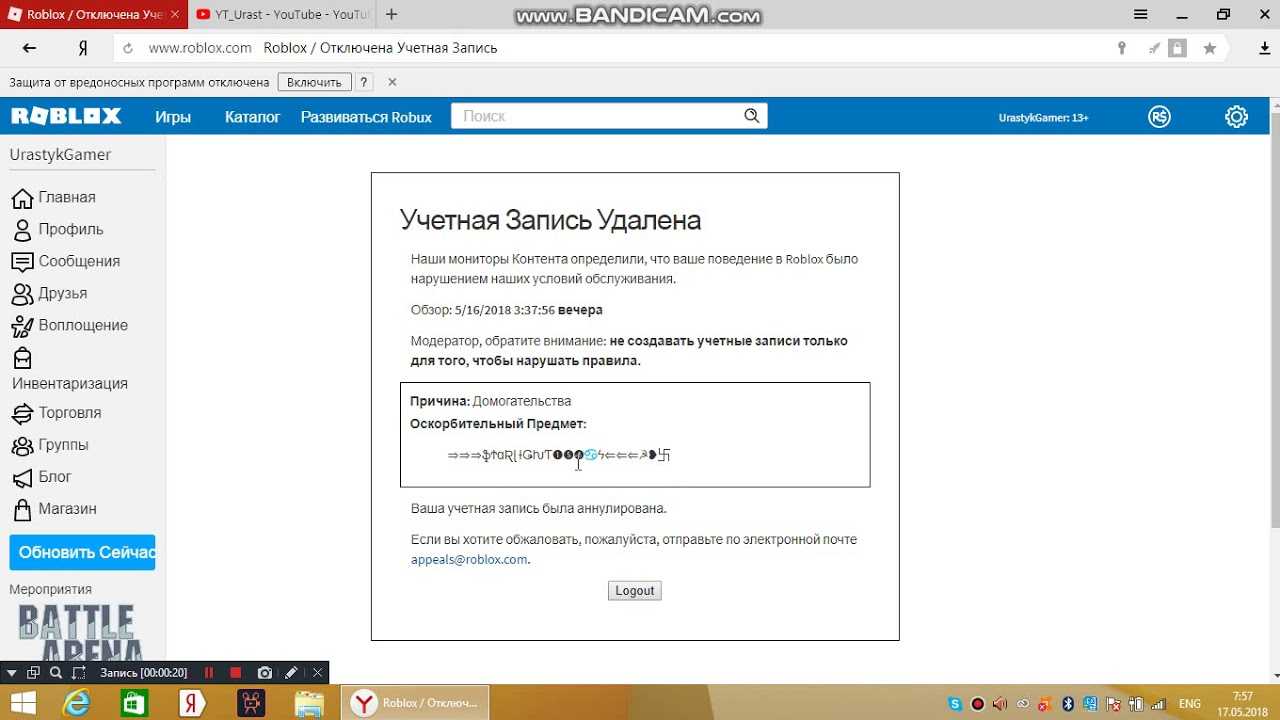This screenshot has width=1280, height=720.
Task: Click the search magnifier in Roblox search box
Action: click(752, 116)
